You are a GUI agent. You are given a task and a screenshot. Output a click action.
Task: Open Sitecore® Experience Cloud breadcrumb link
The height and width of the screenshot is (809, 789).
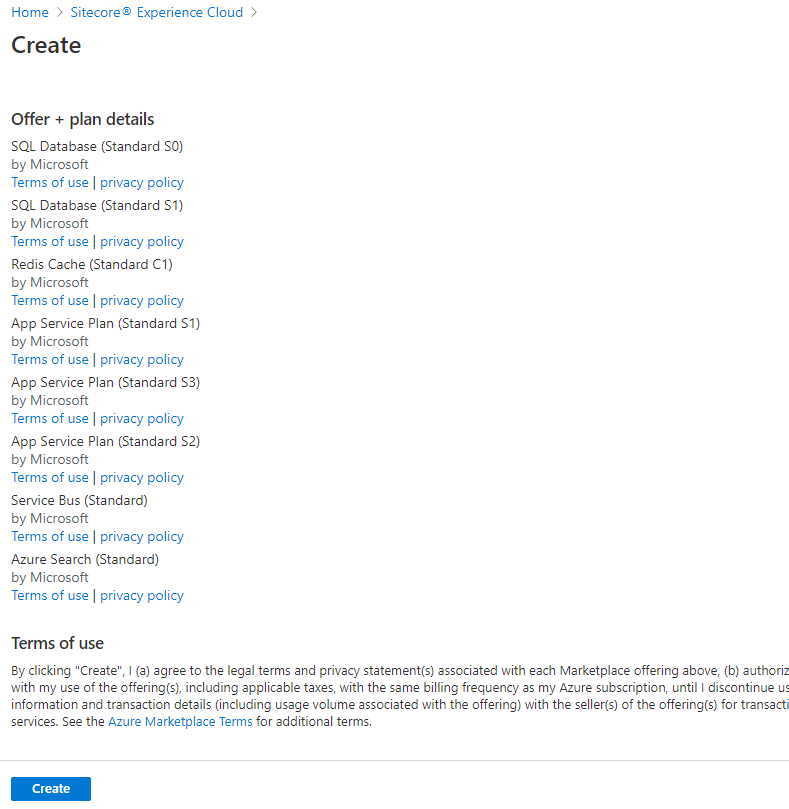click(156, 13)
